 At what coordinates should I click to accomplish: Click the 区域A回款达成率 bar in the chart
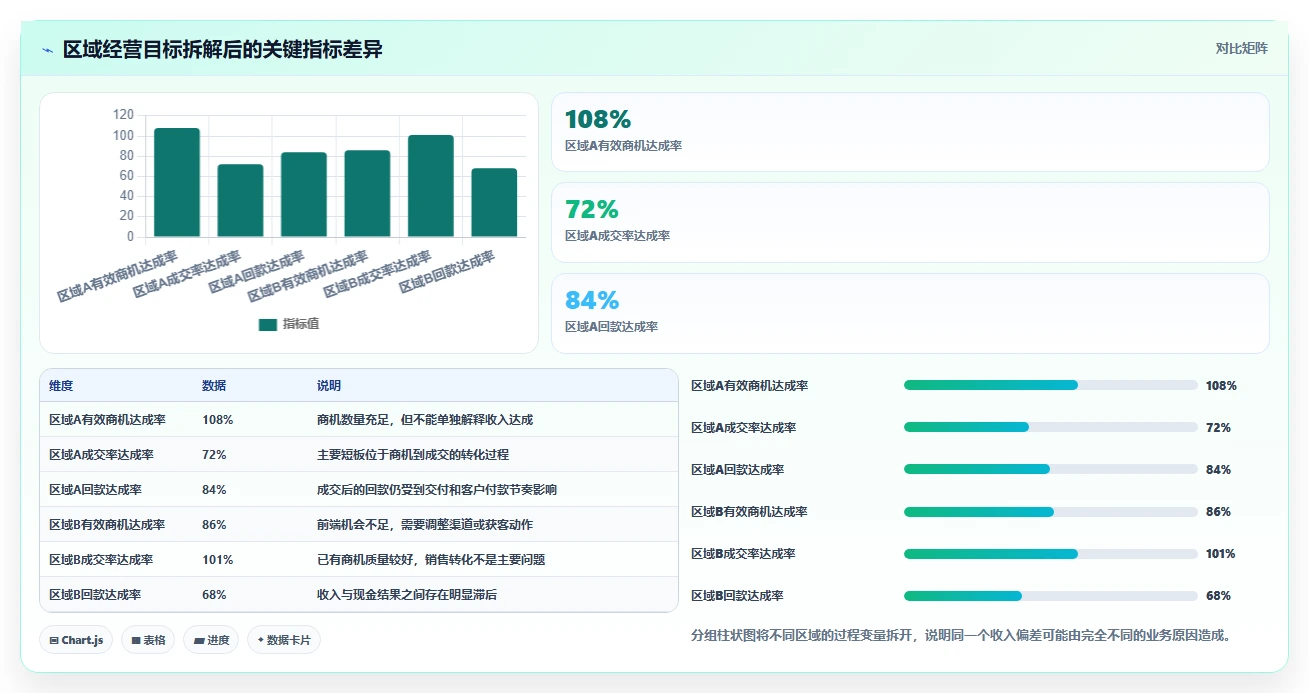pyautogui.click(x=304, y=195)
